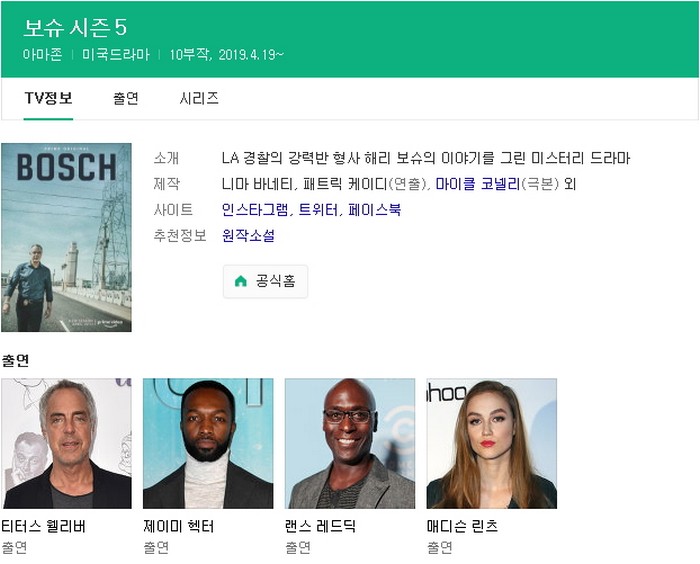Open the 공식홈 official site button

(265, 281)
